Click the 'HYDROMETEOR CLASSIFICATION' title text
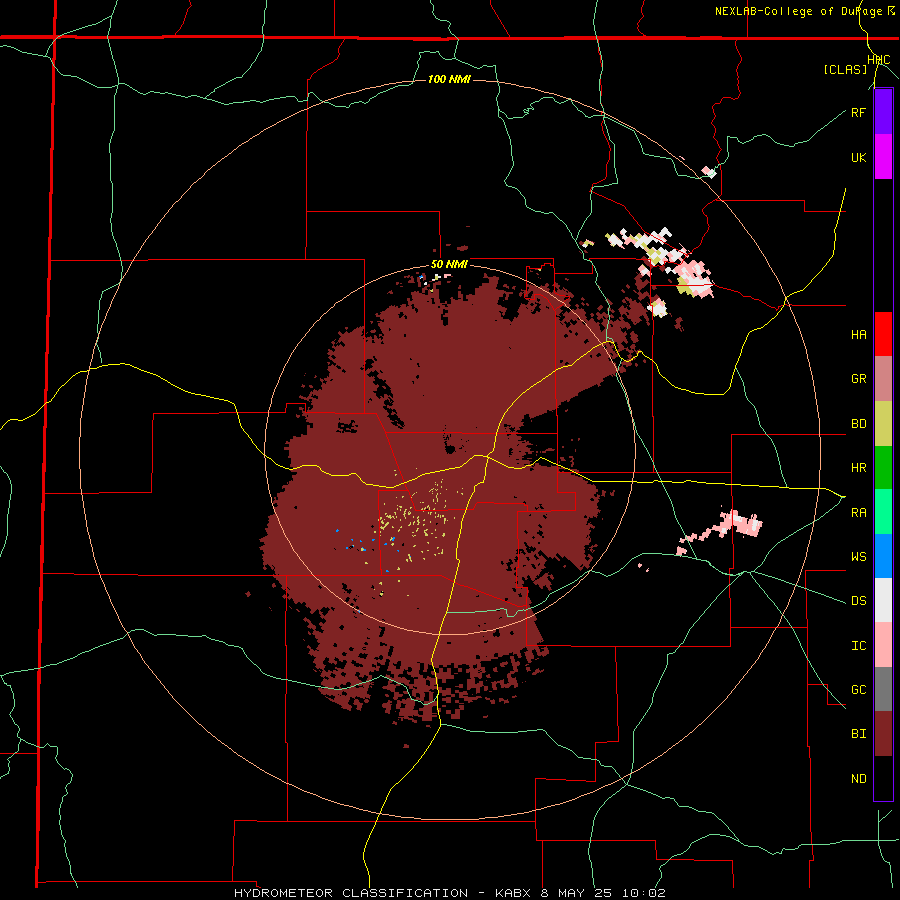The width and height of the screenshot is (900, 900). (x=351, y=893)
